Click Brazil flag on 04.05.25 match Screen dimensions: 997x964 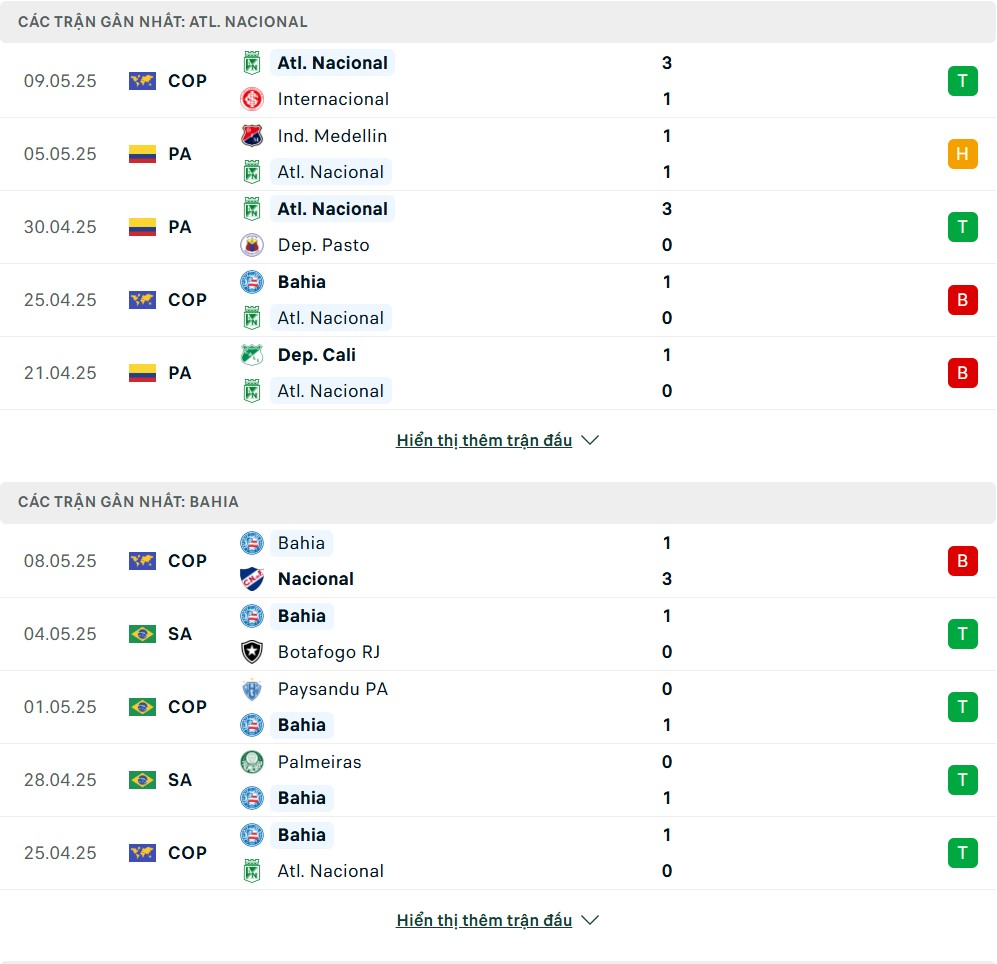[x=142, y=634]
